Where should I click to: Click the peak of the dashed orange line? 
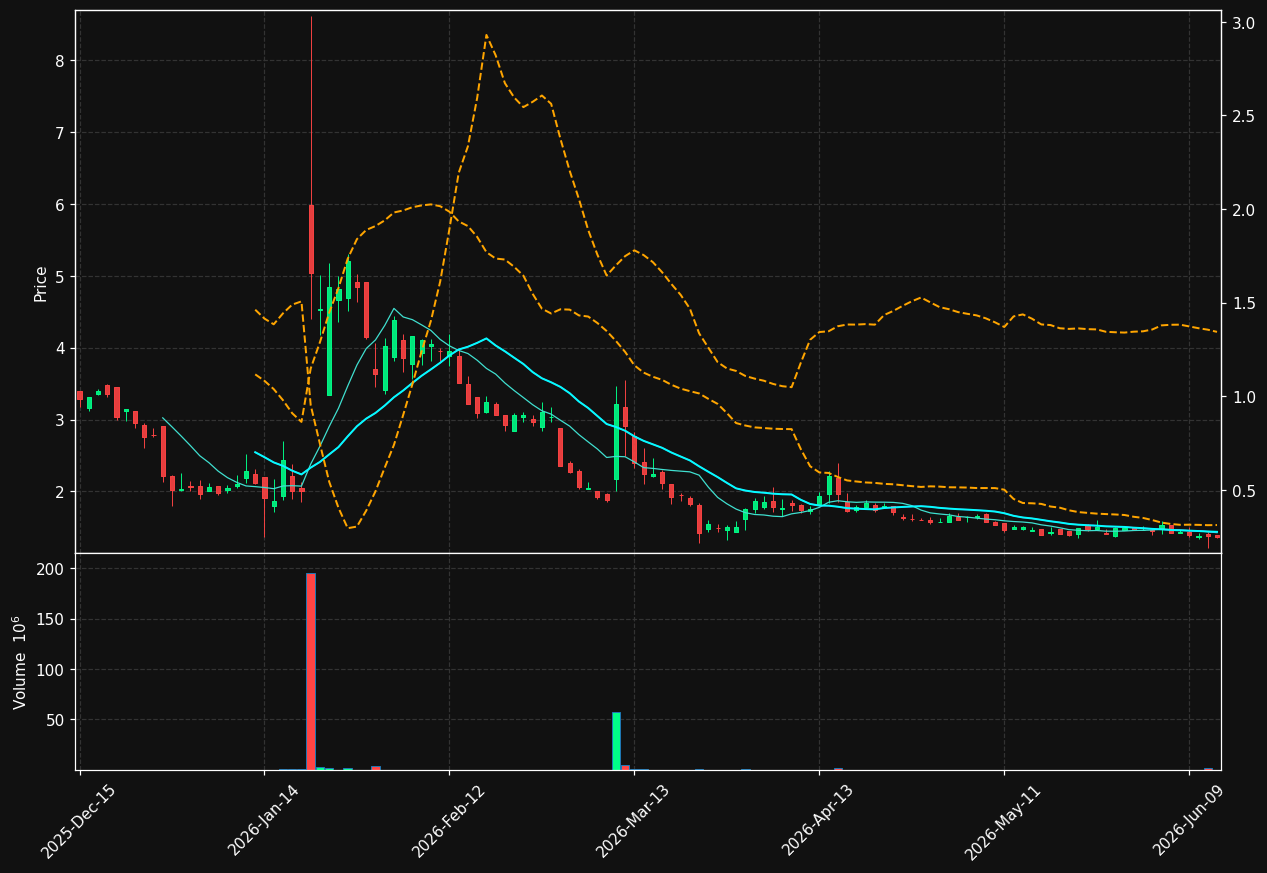486,35
